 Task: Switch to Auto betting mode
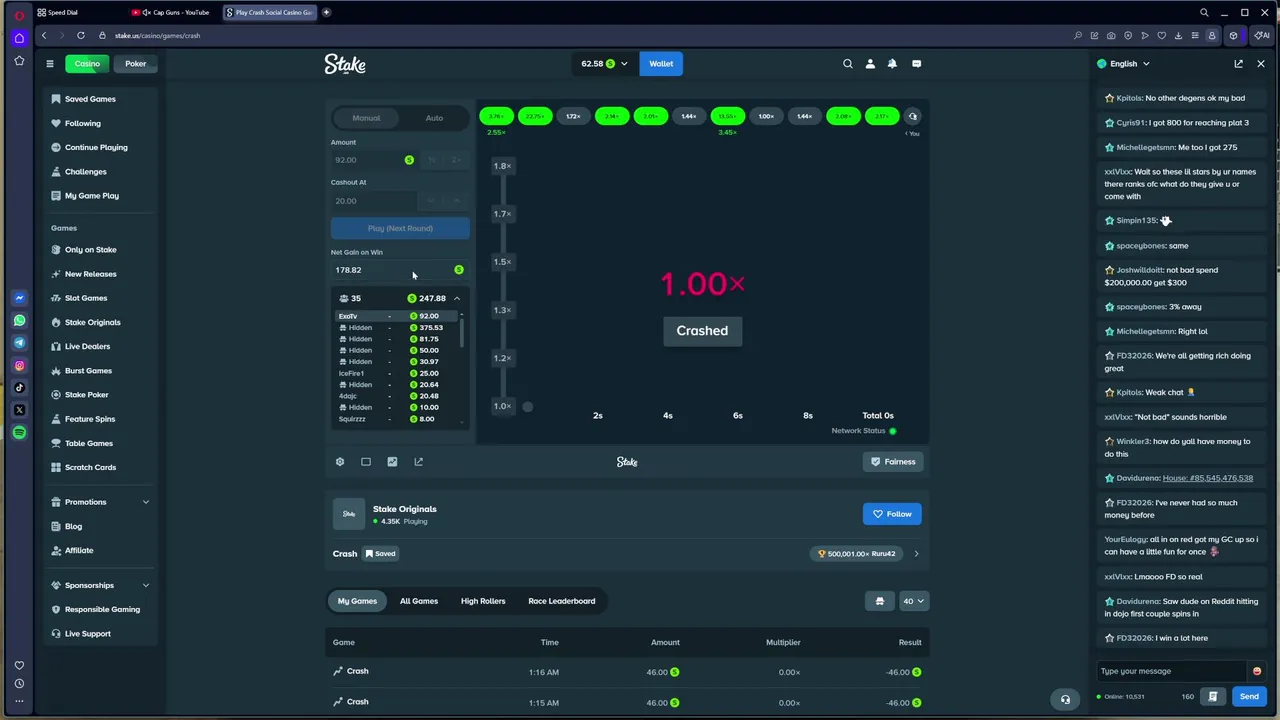click(x=434, y=118)
